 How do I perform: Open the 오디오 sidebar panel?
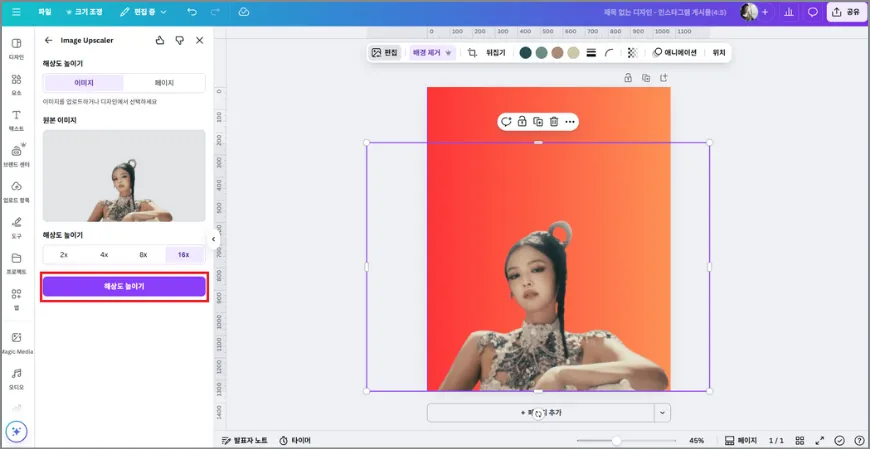[17, 378]
